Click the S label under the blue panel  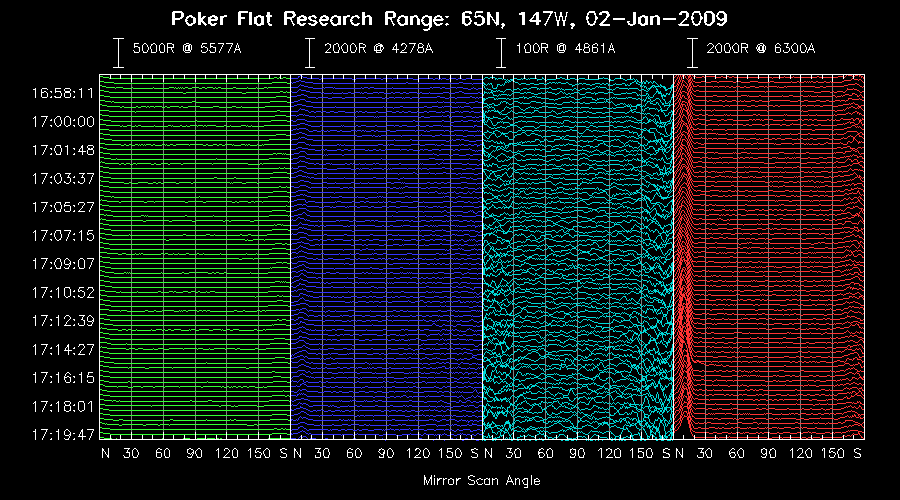coord(474,454)
